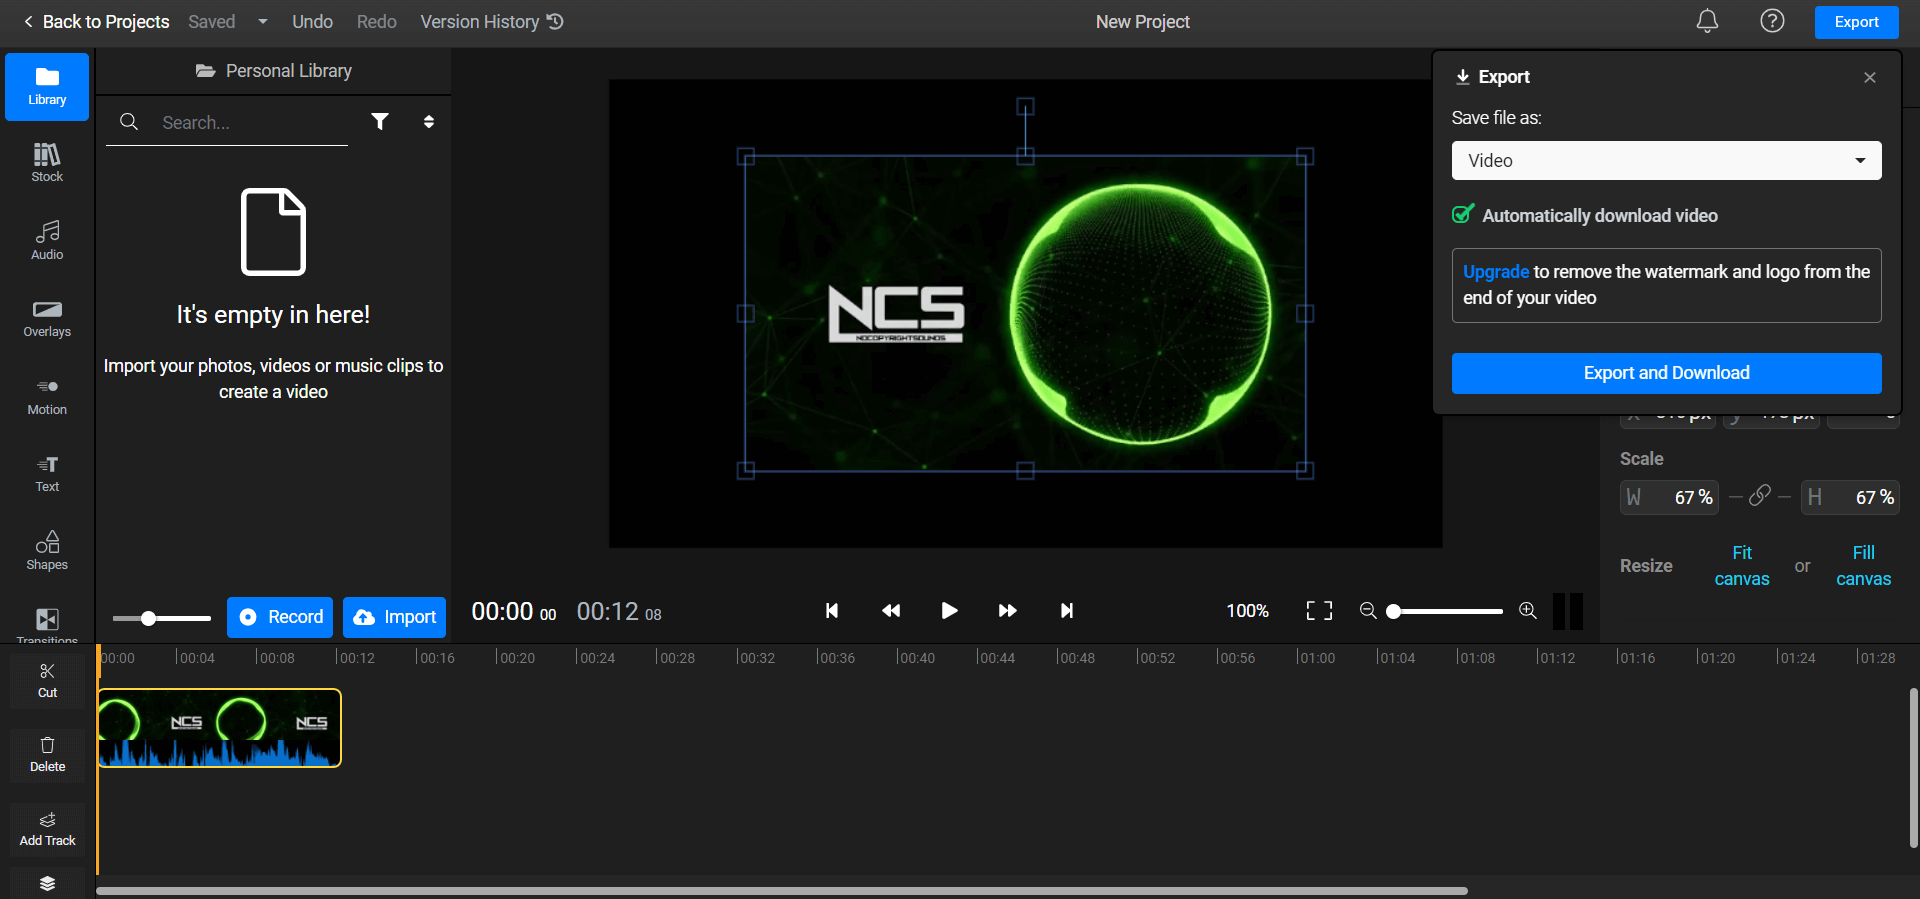Click the New Project title
The image size is (1920, 899).
[x=1142, y=21]
